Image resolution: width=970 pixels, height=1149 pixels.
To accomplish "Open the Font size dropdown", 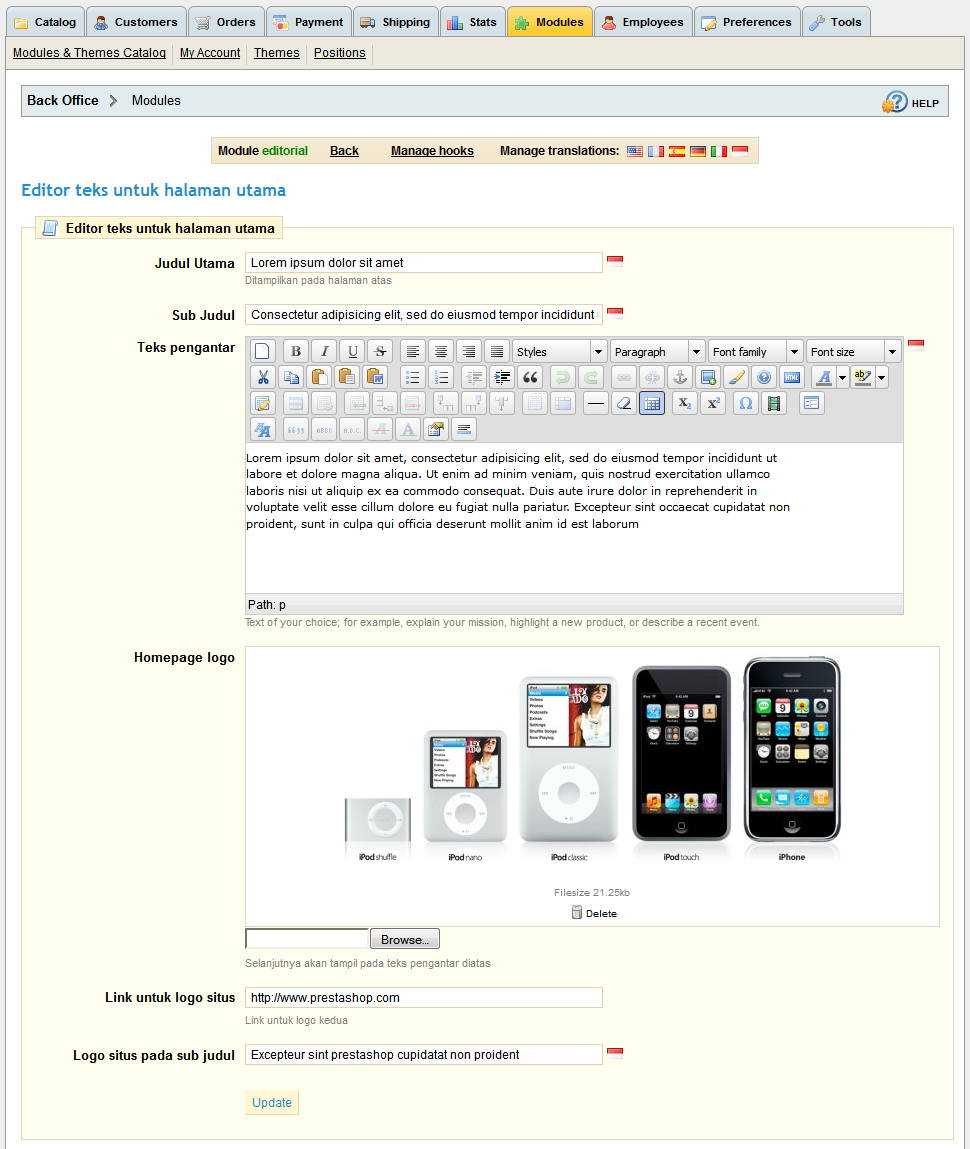I will click(854, 352).
